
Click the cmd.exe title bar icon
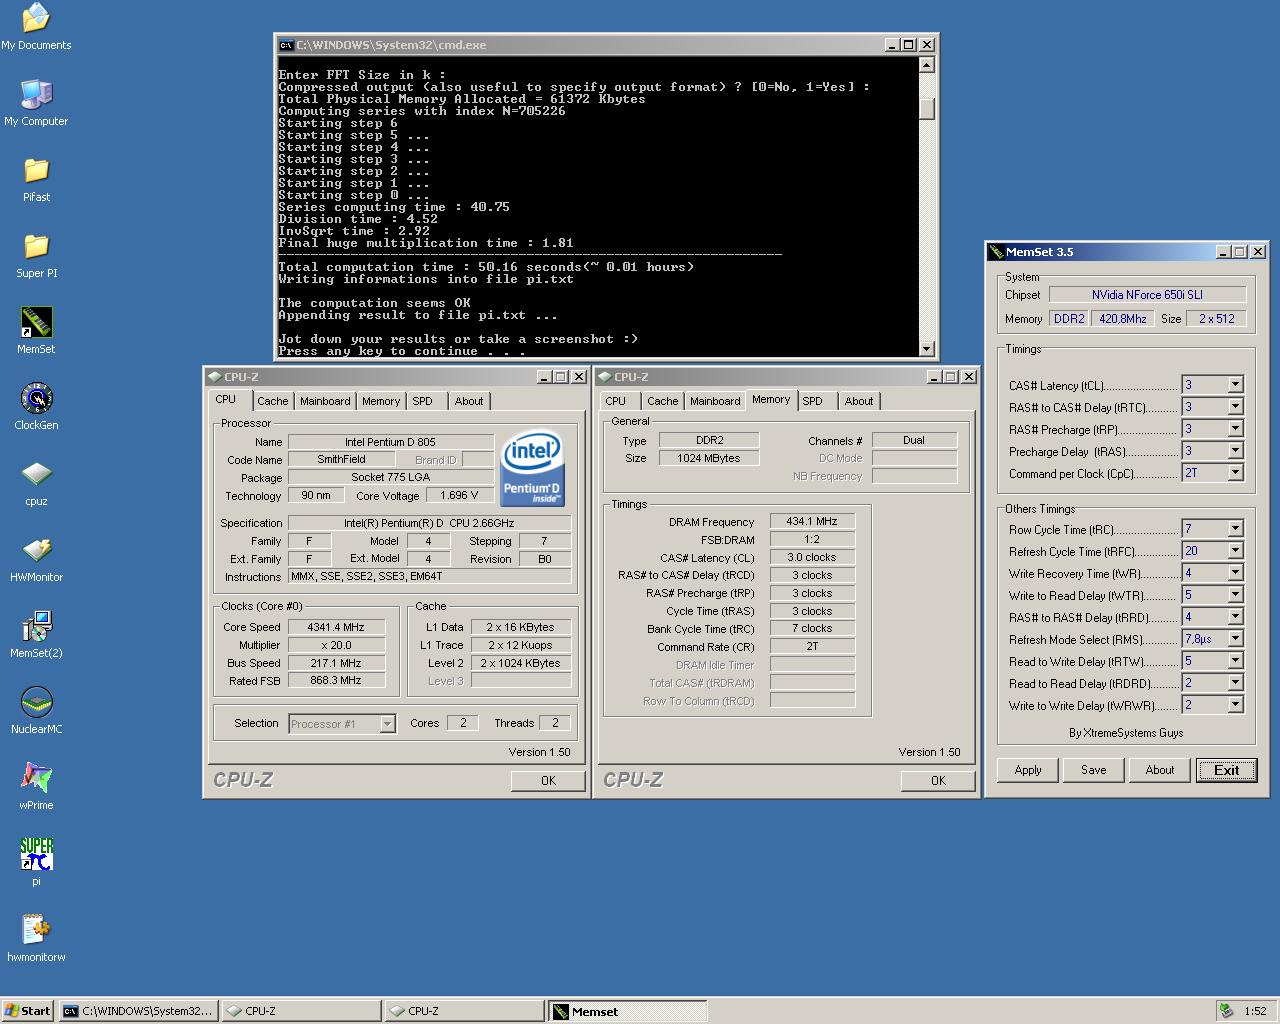pyautogui.click(x=286, y=45)
